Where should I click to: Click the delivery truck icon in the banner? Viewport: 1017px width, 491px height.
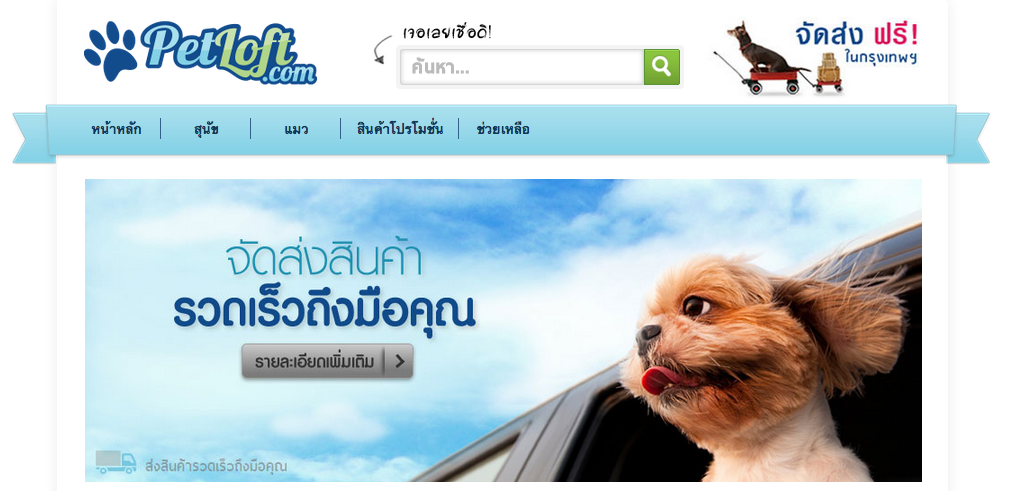coord(116,462)
